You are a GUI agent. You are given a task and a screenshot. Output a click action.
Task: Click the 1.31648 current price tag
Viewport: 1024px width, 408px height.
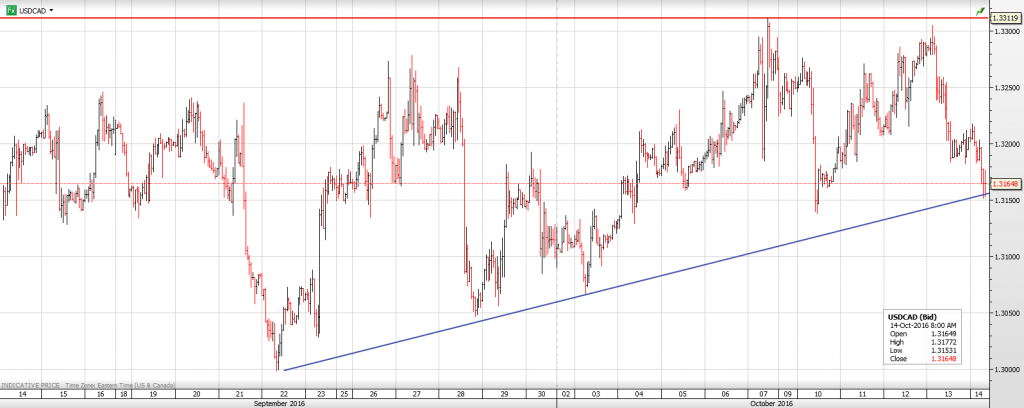click(1004, 184)
